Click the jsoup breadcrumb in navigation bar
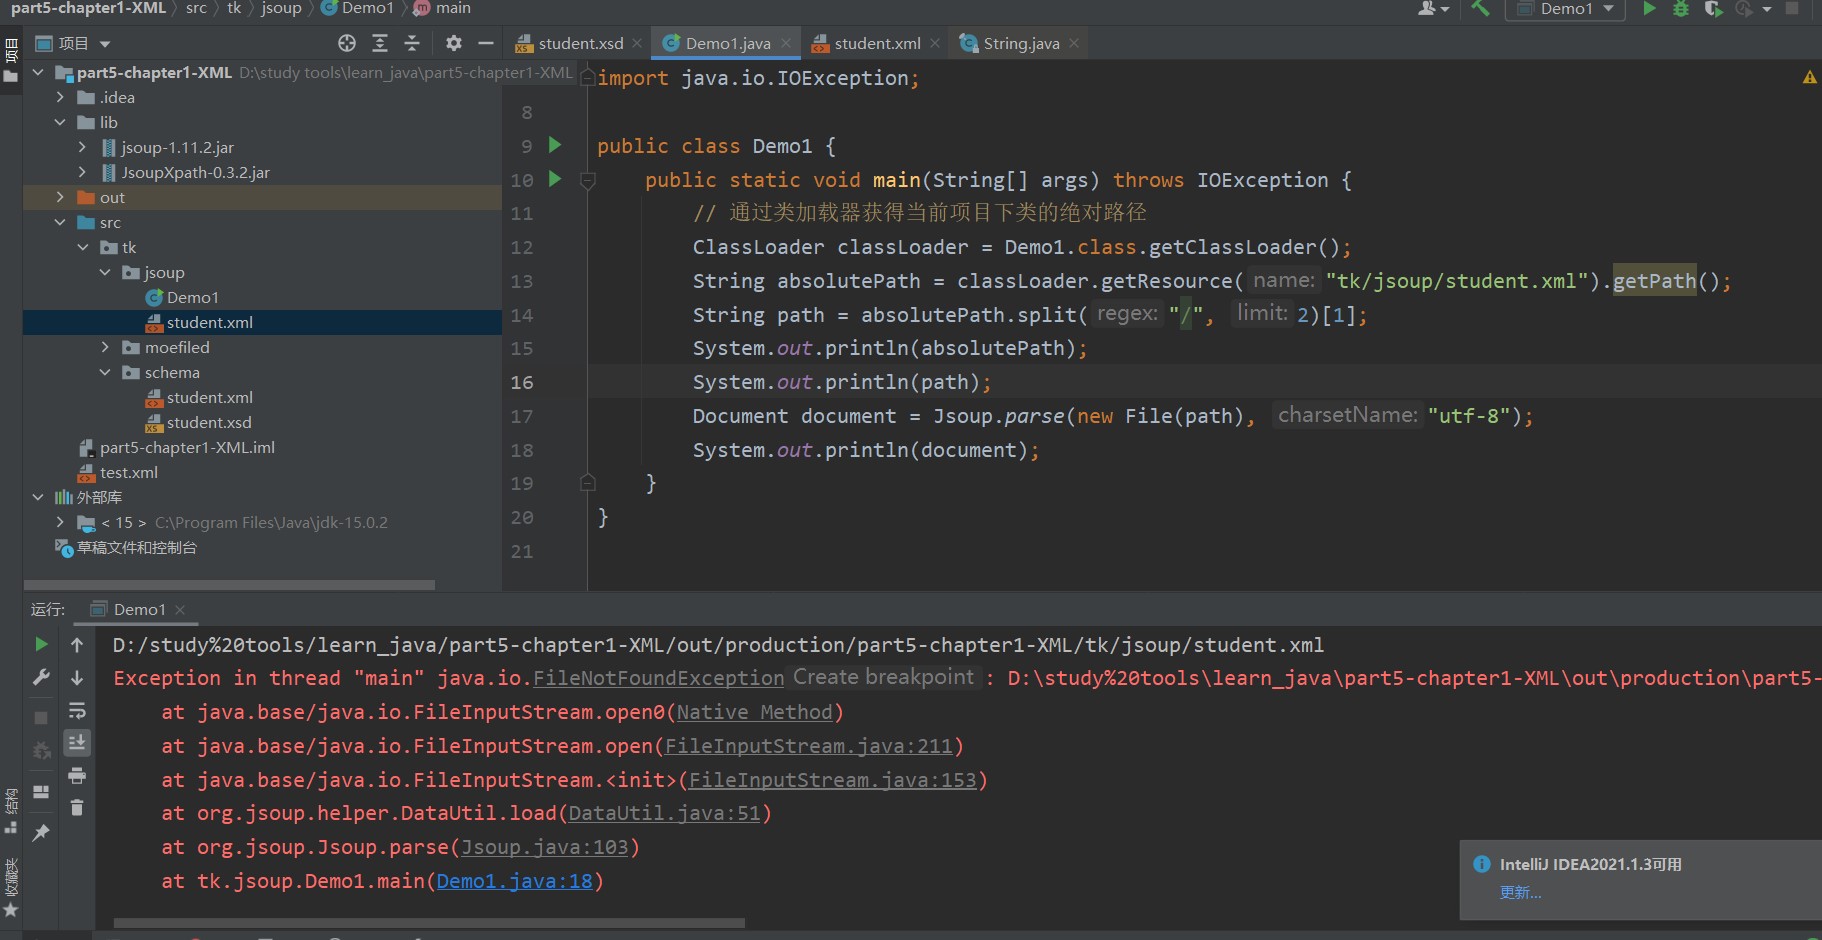Screen dimensions: 1822x940 [281, 8]
